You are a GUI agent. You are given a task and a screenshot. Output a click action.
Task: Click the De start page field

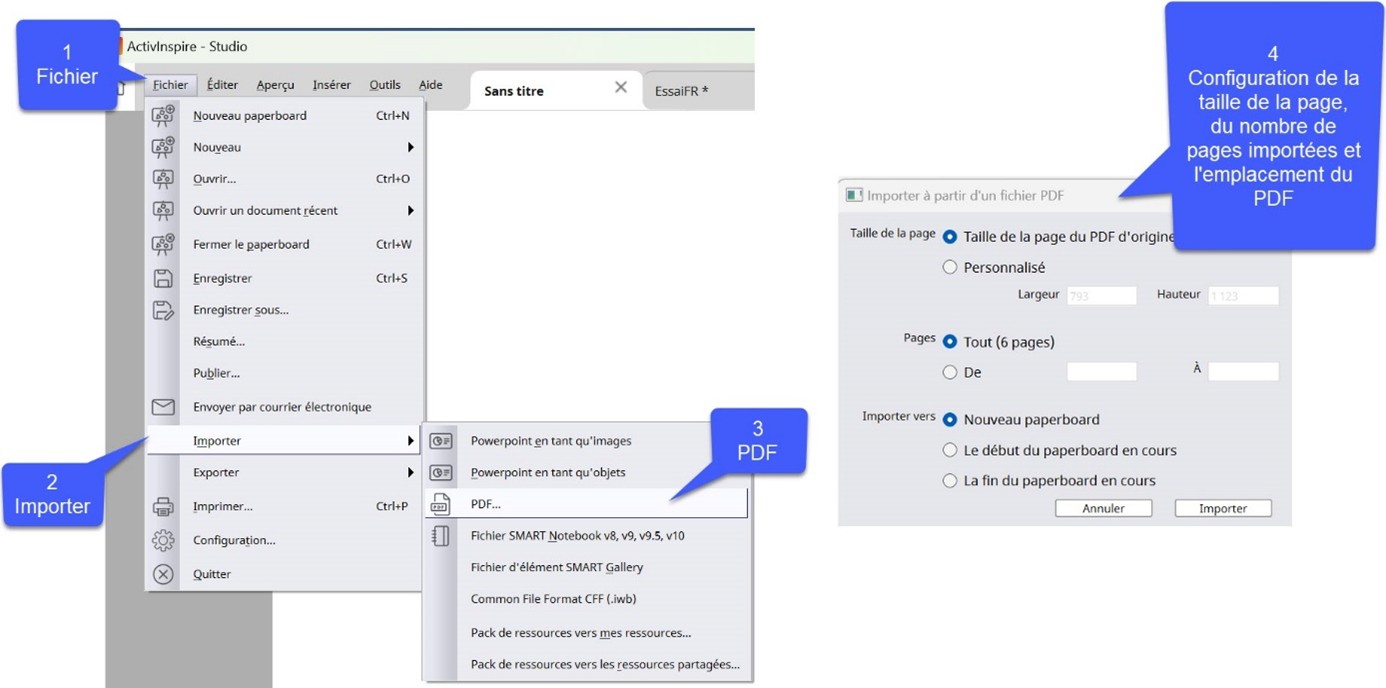click(x=1102, y=371)
